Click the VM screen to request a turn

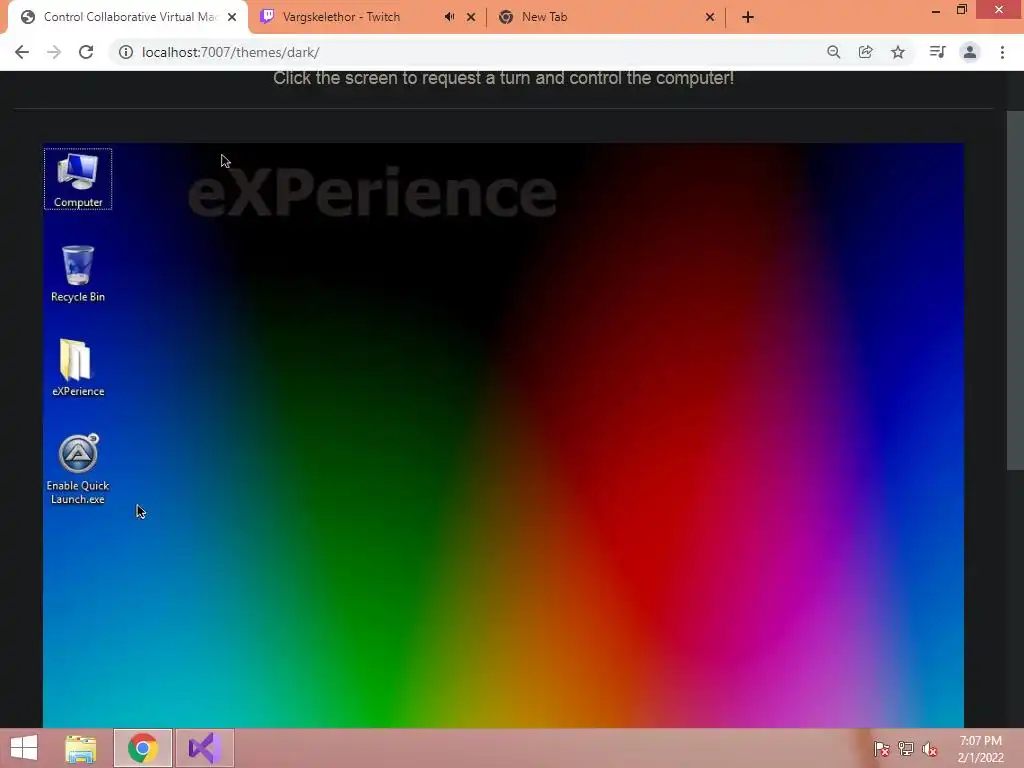coord(503,435)
